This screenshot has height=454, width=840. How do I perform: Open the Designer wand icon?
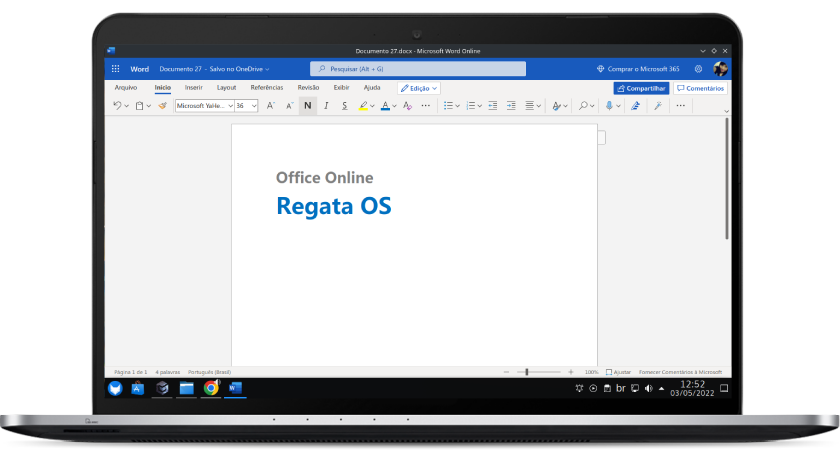point(658,106)
